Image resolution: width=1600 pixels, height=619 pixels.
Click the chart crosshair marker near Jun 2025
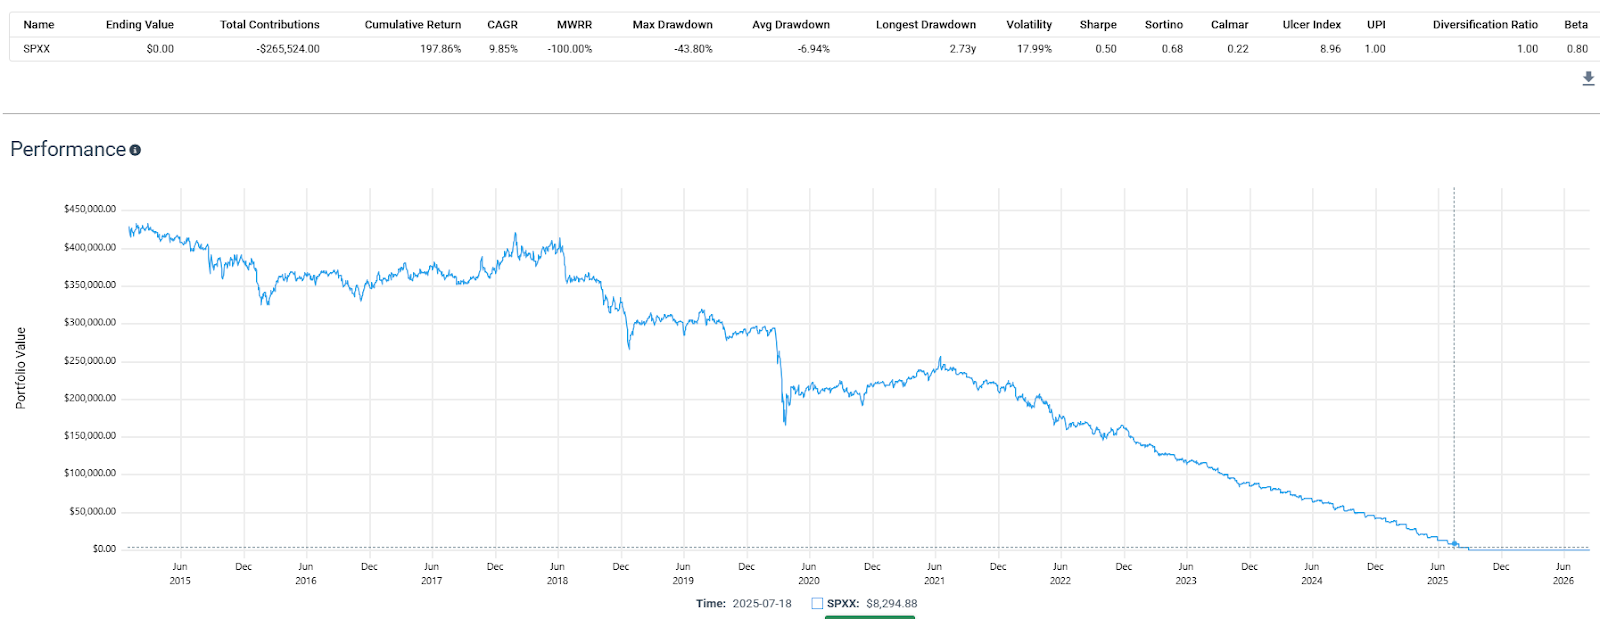click(x=1454, y=544)
